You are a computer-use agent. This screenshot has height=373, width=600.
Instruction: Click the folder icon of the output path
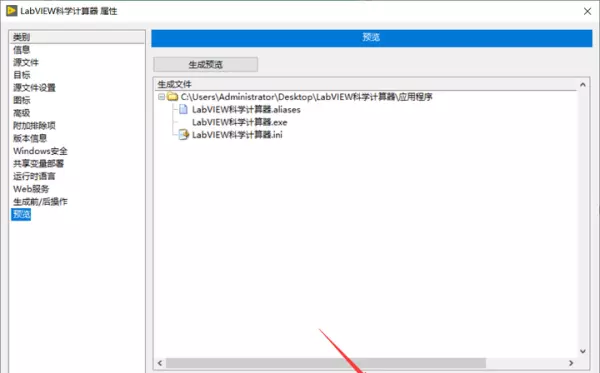173,96
